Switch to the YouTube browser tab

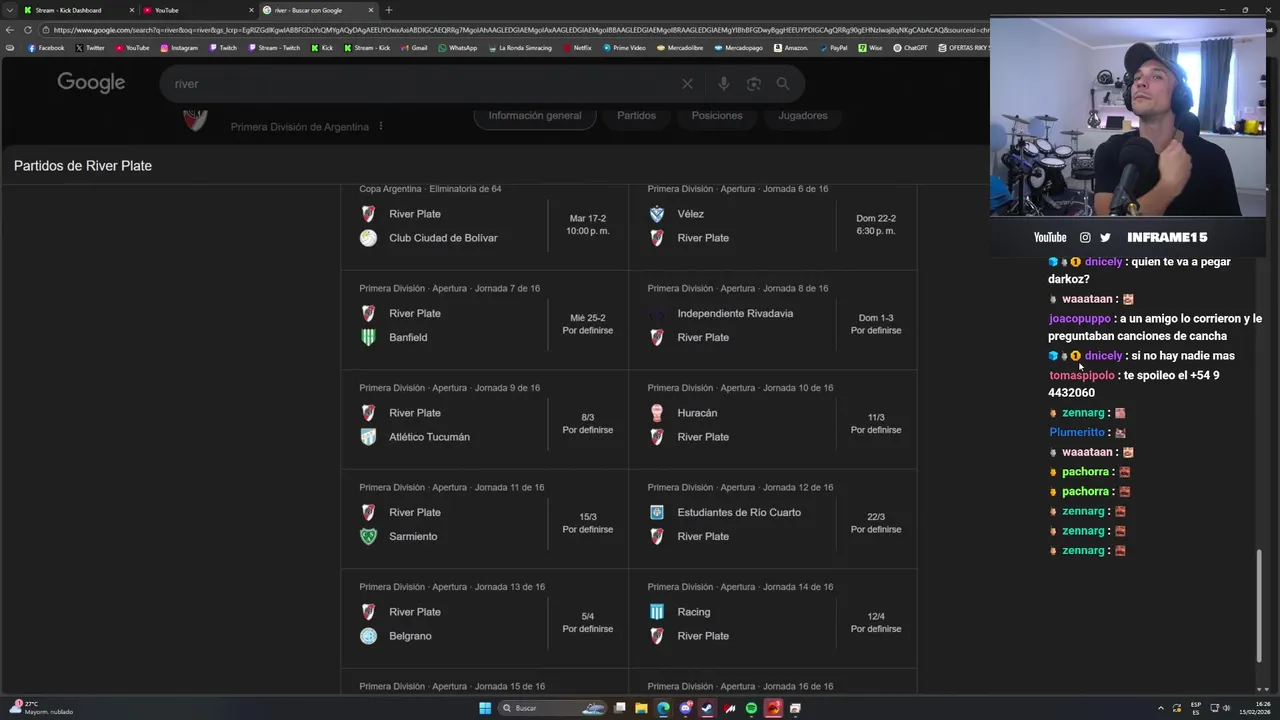(198, 10)
